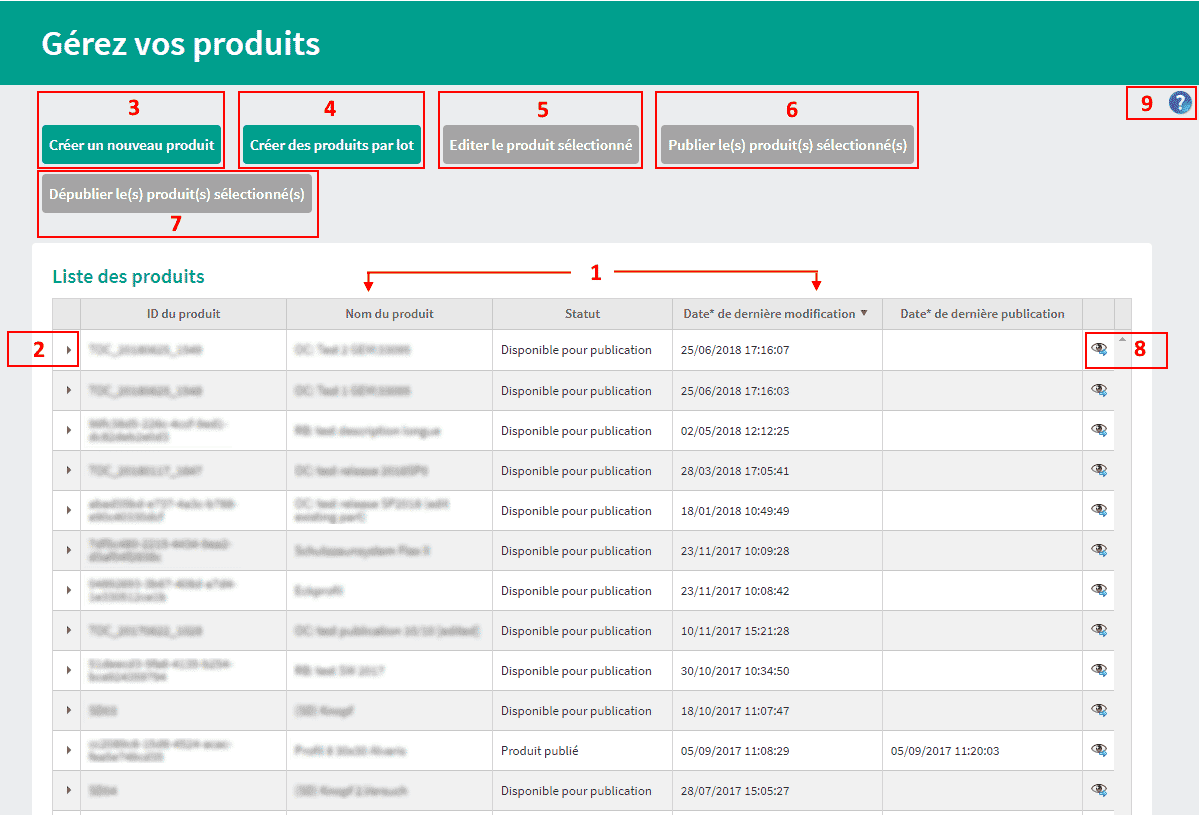The height and width of the screenshot is (815, 1199).
Task: Open the blue help question mark icon
Action: (1180, 102)
